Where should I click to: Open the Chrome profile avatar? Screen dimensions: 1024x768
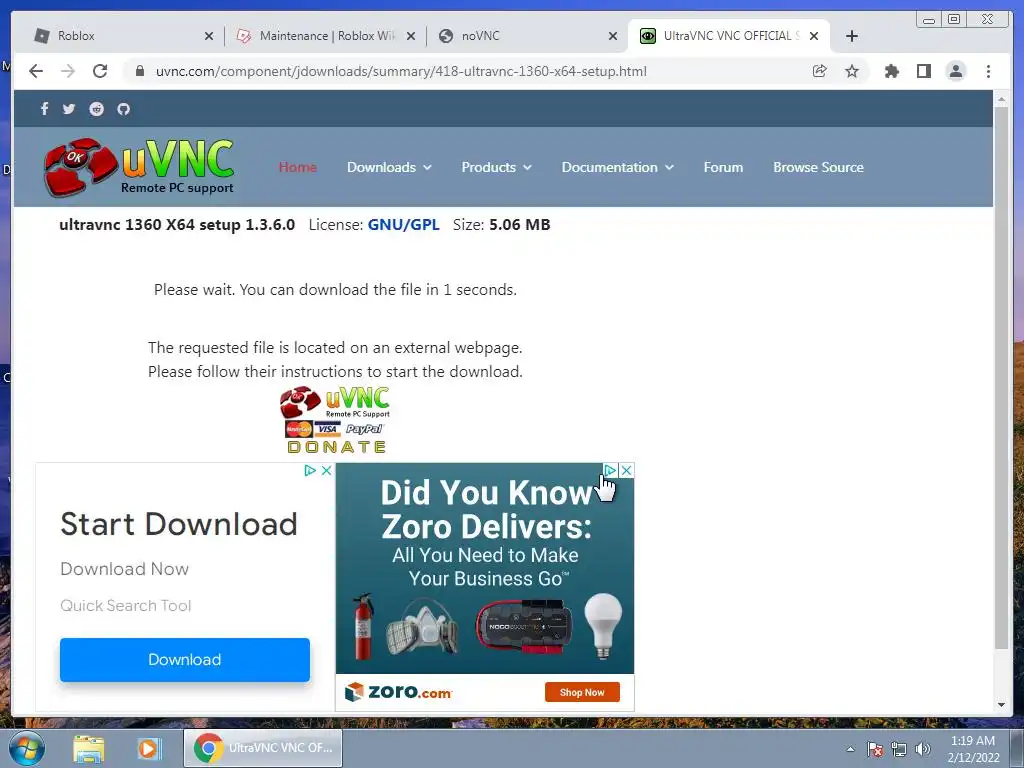tap(955, 71)
